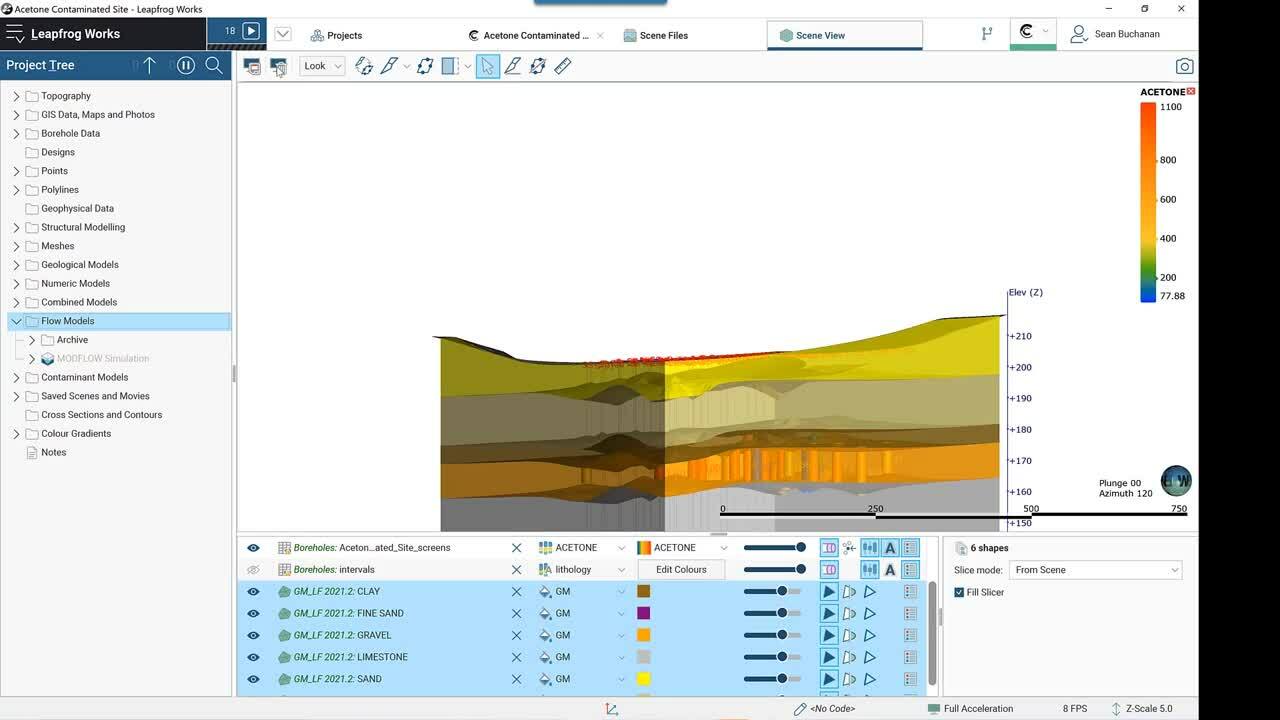This screenshot has width=1280, height=720.
Task: Open the Projects tab
Action: tap(336, 35)
